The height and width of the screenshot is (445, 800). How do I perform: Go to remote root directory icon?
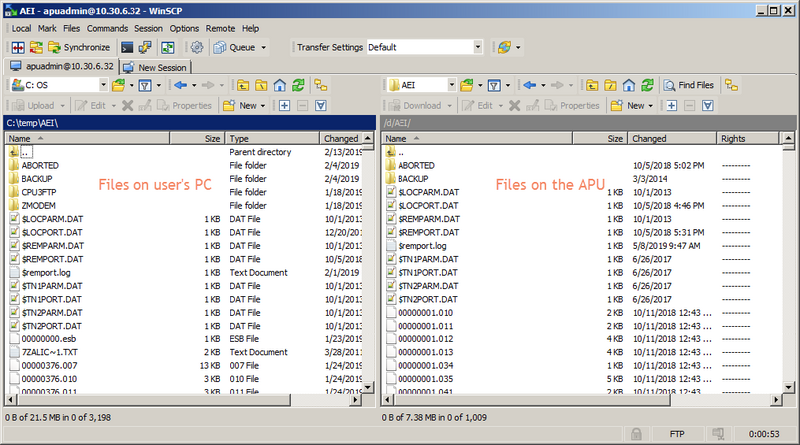tap(610, 85)
